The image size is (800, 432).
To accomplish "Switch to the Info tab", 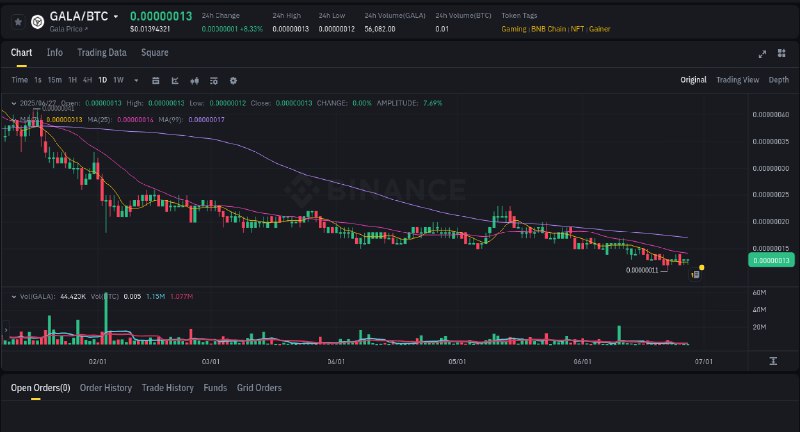I will coord(55,53).
